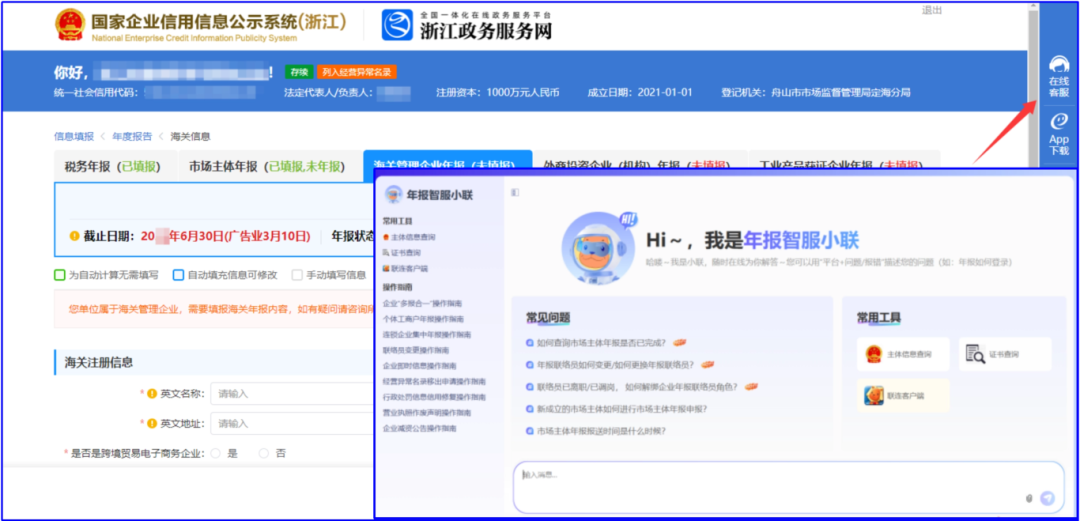Open 个体工商户年报操作指南
The image size is (1080, 521).
pyautogui.click(x=424, y=319)
